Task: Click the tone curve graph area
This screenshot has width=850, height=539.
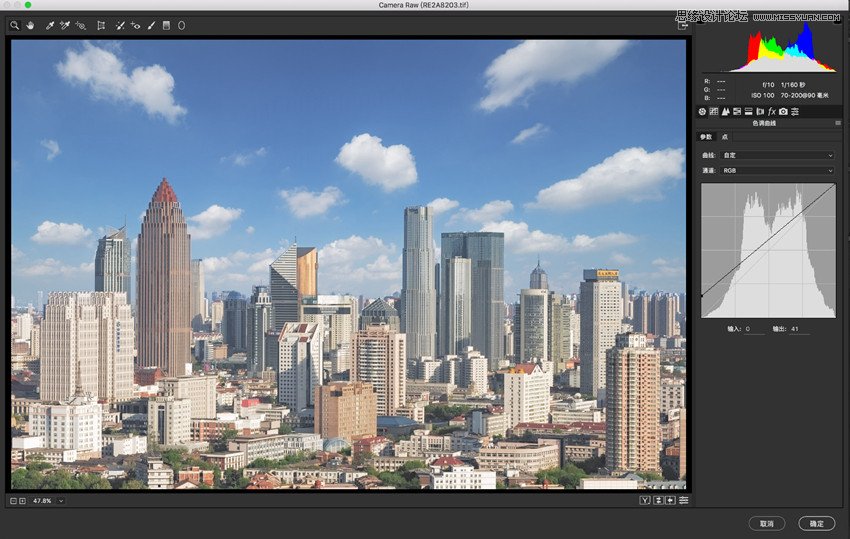Action: point(768,250)
